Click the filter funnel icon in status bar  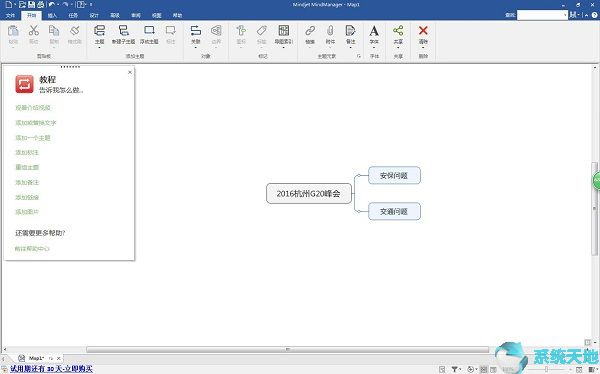[x=454, y=369]
